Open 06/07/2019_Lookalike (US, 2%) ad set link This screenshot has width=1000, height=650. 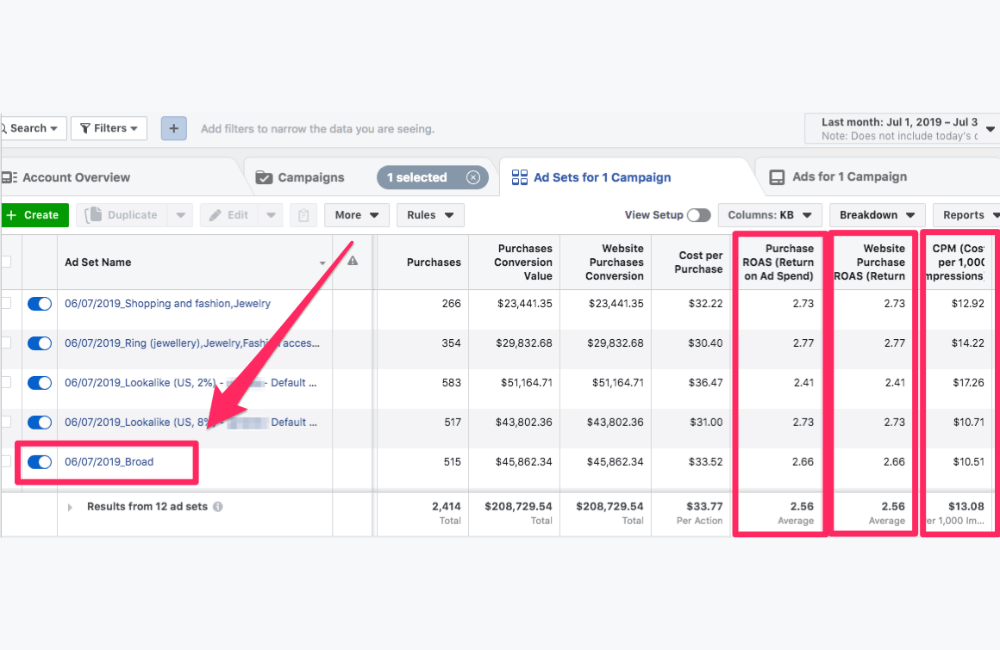click(190, 383)
